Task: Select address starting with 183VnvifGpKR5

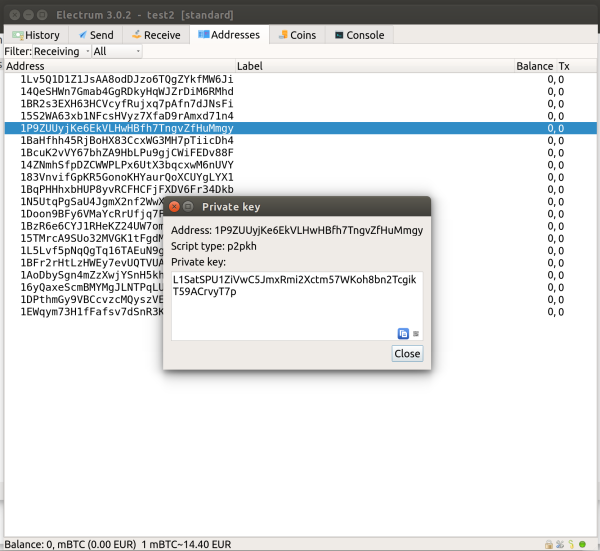Action: [126, 177]
